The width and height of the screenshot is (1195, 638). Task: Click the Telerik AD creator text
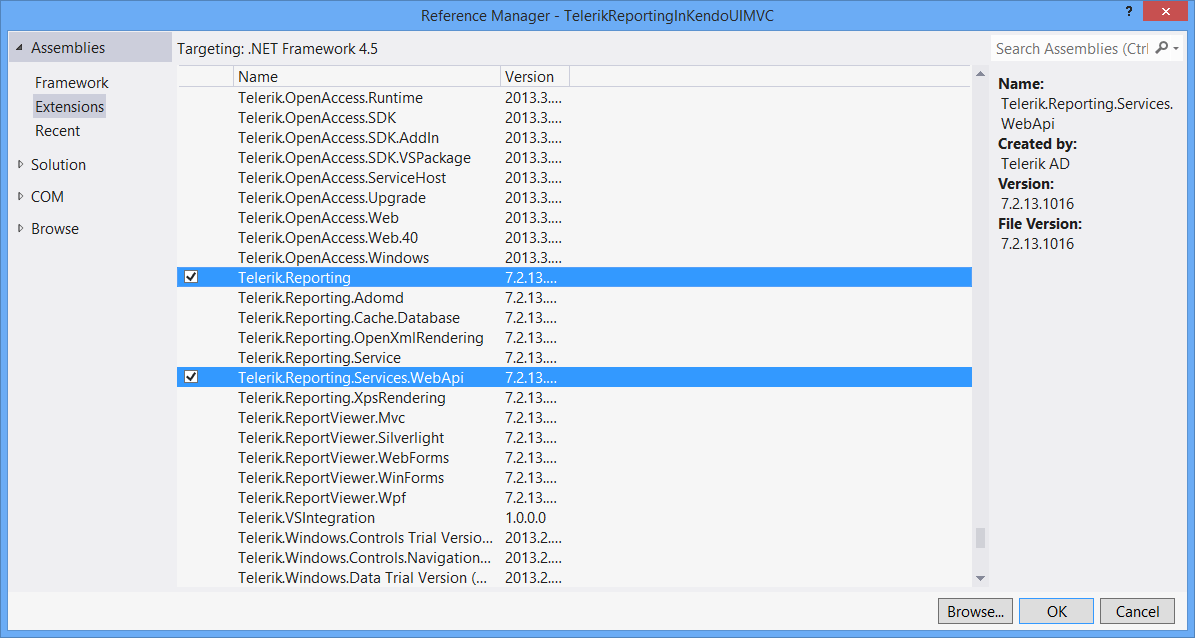click(1035, 163)
